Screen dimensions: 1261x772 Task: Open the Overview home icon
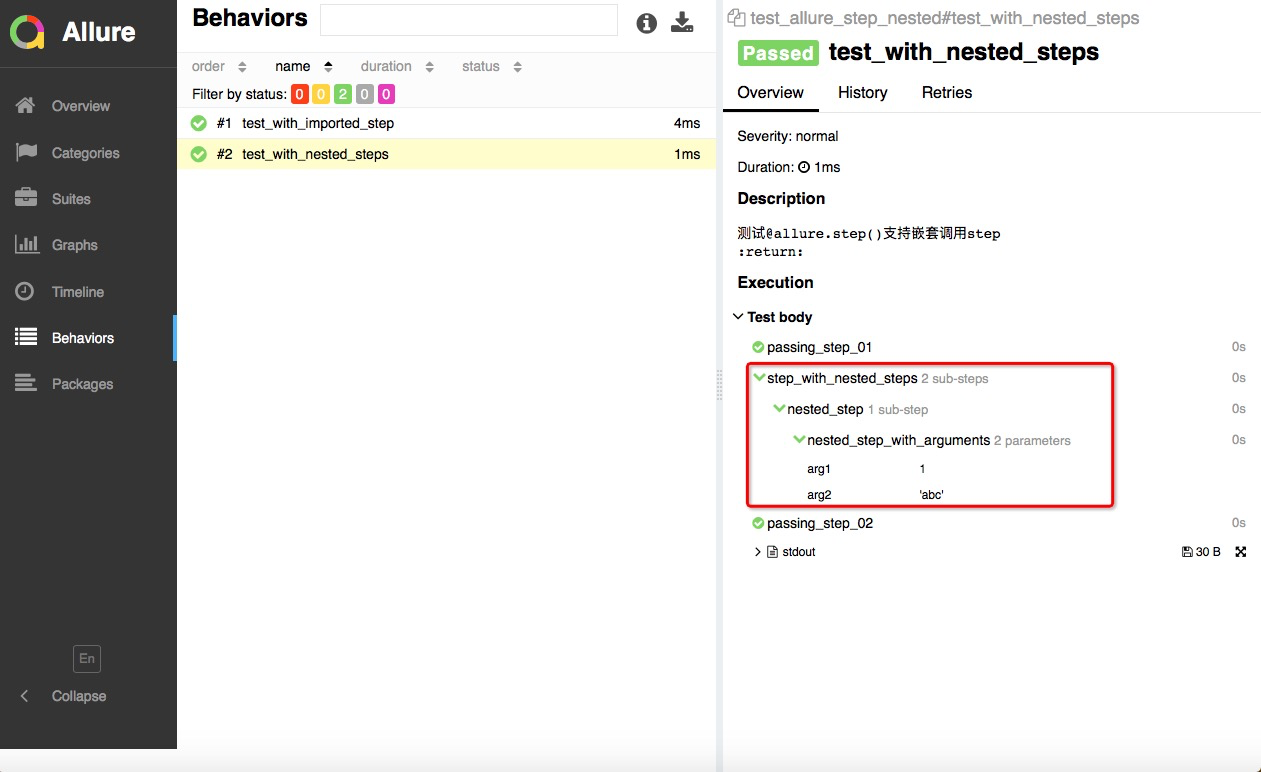point(26,105)
